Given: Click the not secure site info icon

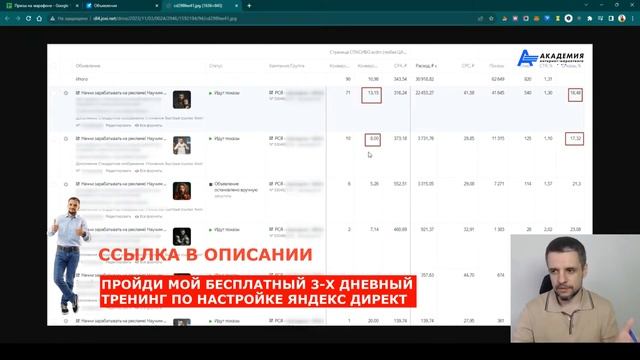Looking at the screenshot, I should (x=53, y=18).
